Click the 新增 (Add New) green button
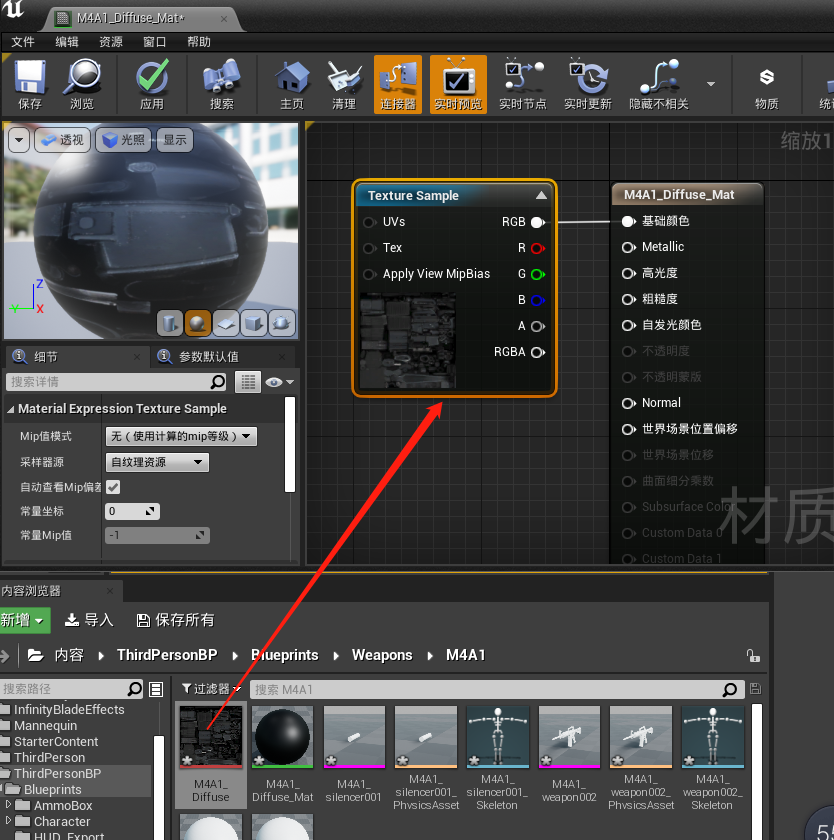 click(x=24, y=620)
